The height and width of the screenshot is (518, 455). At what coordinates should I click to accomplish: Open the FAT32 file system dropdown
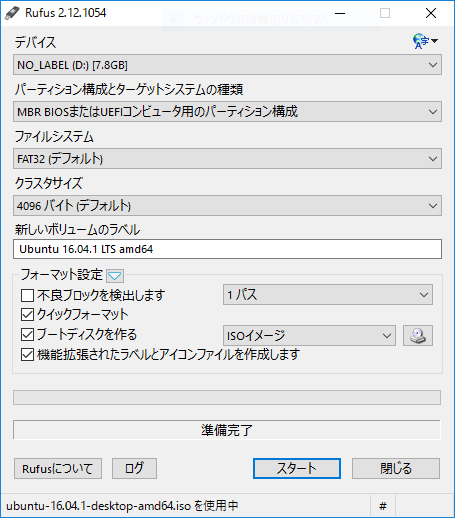(227, 159)
